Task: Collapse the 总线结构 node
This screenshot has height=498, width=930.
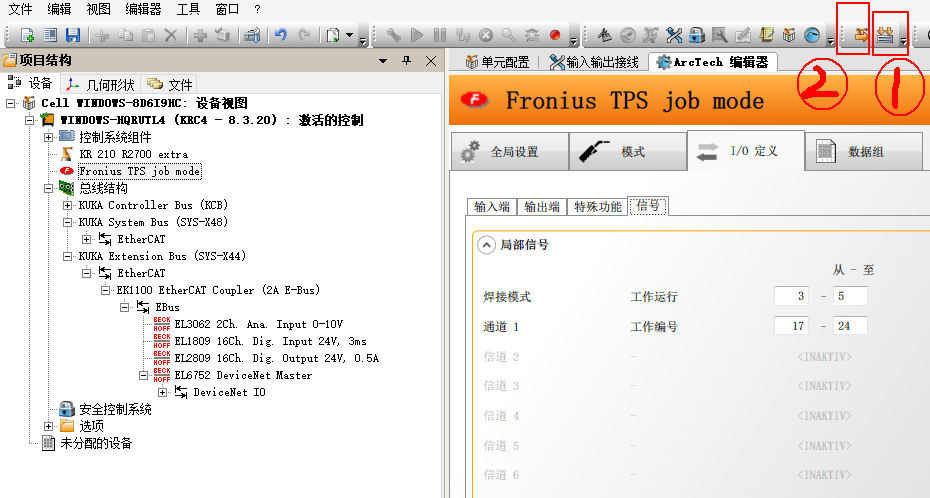Action: (49, 189)
